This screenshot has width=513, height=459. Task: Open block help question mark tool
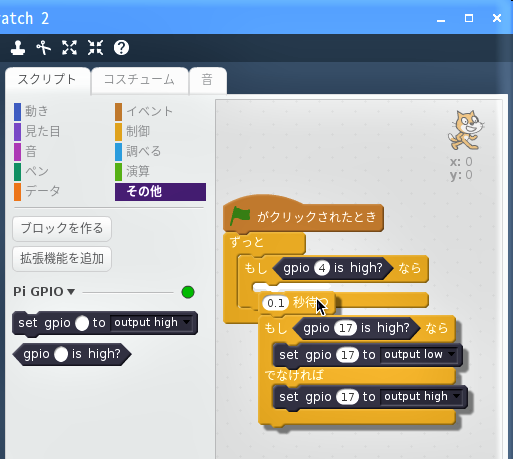(x=121, y=48)
